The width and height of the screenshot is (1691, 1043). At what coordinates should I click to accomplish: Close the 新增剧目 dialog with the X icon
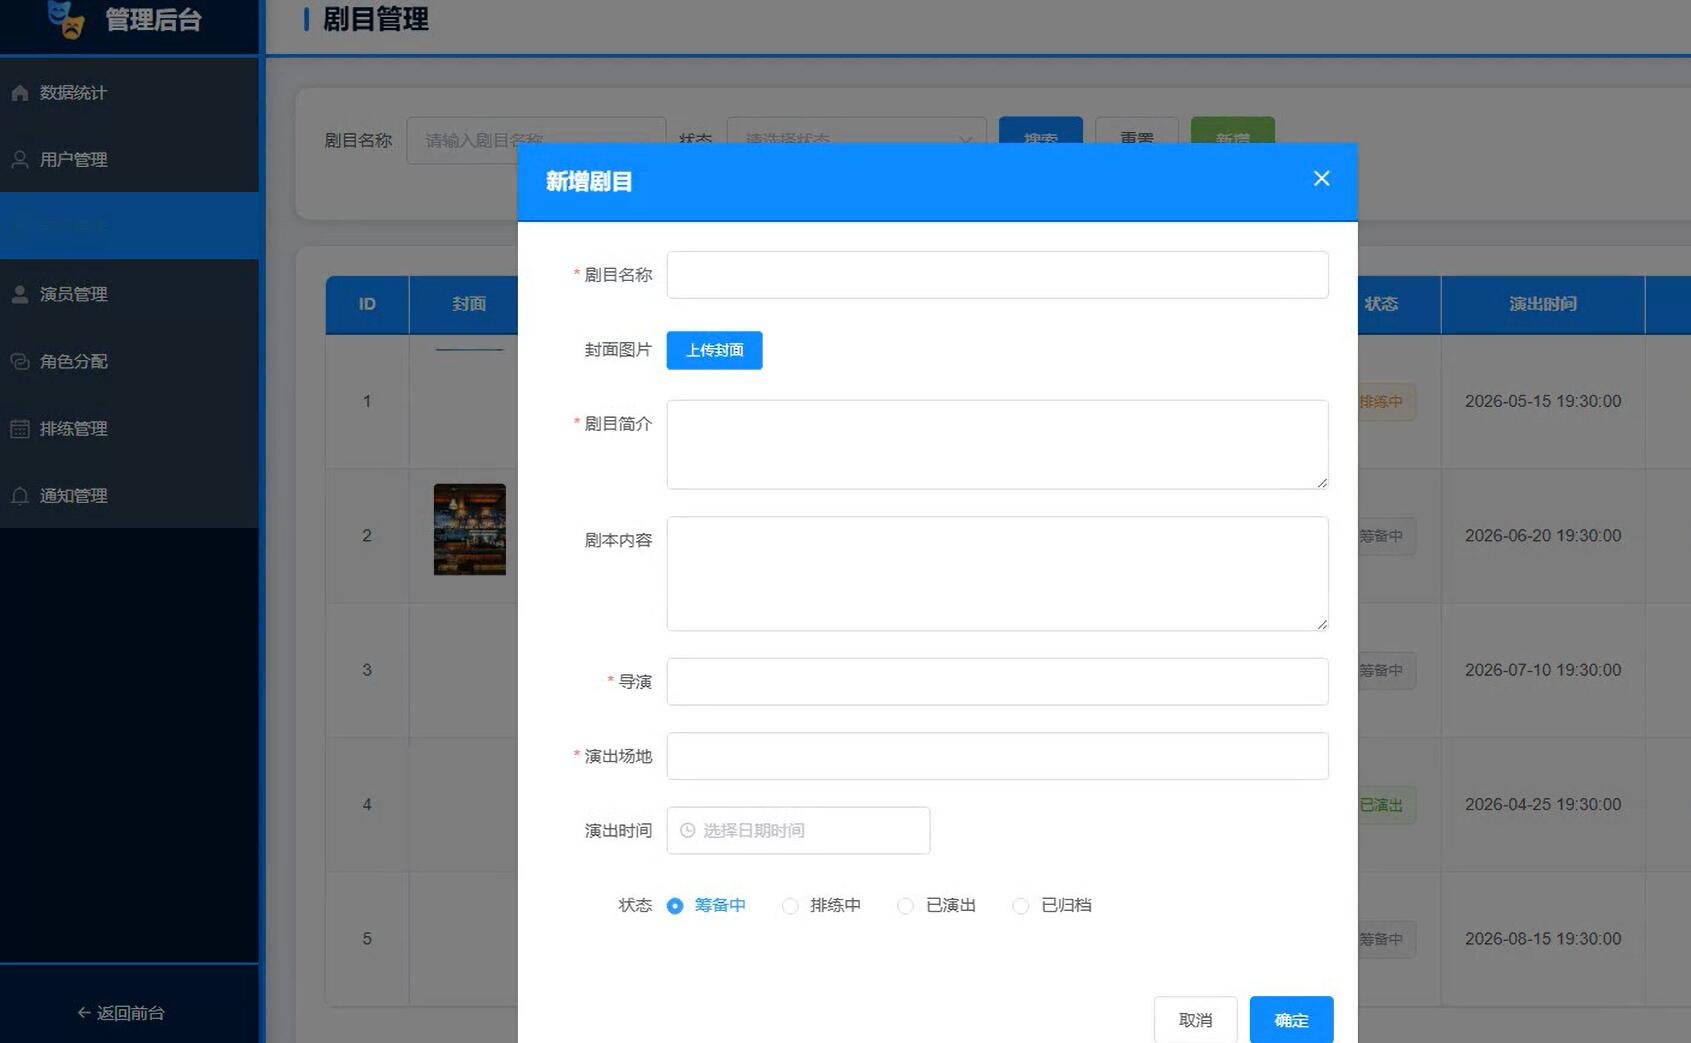coord(1321,178)
